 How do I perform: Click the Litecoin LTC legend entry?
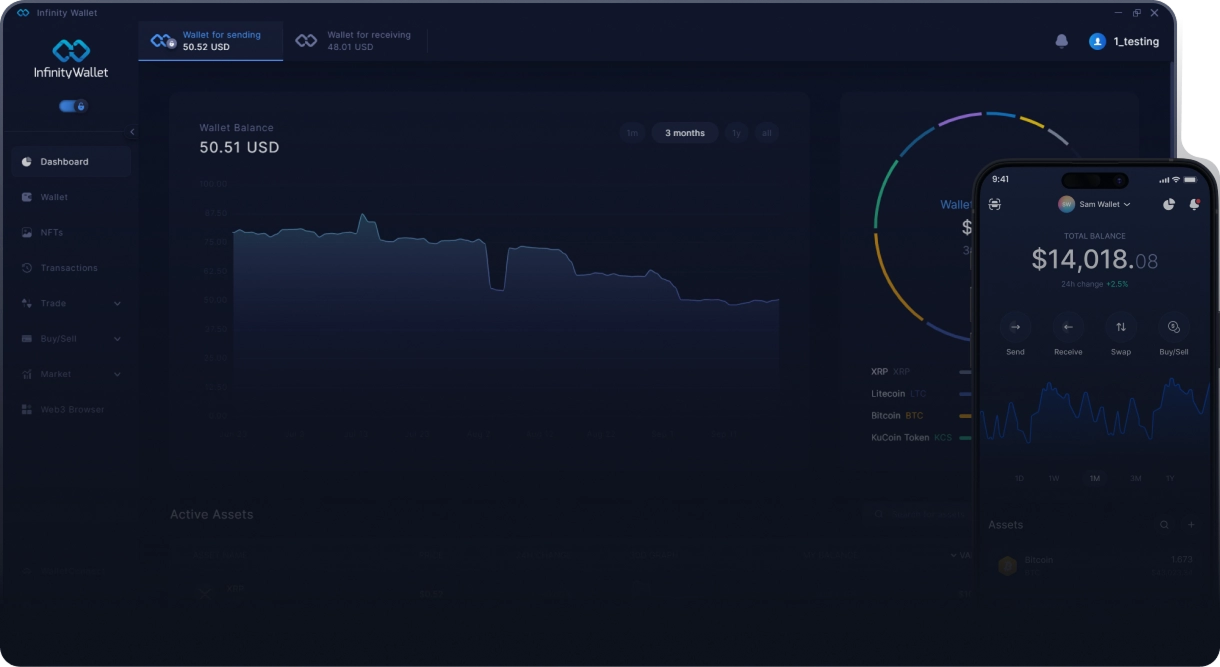[x=899, y=394]
